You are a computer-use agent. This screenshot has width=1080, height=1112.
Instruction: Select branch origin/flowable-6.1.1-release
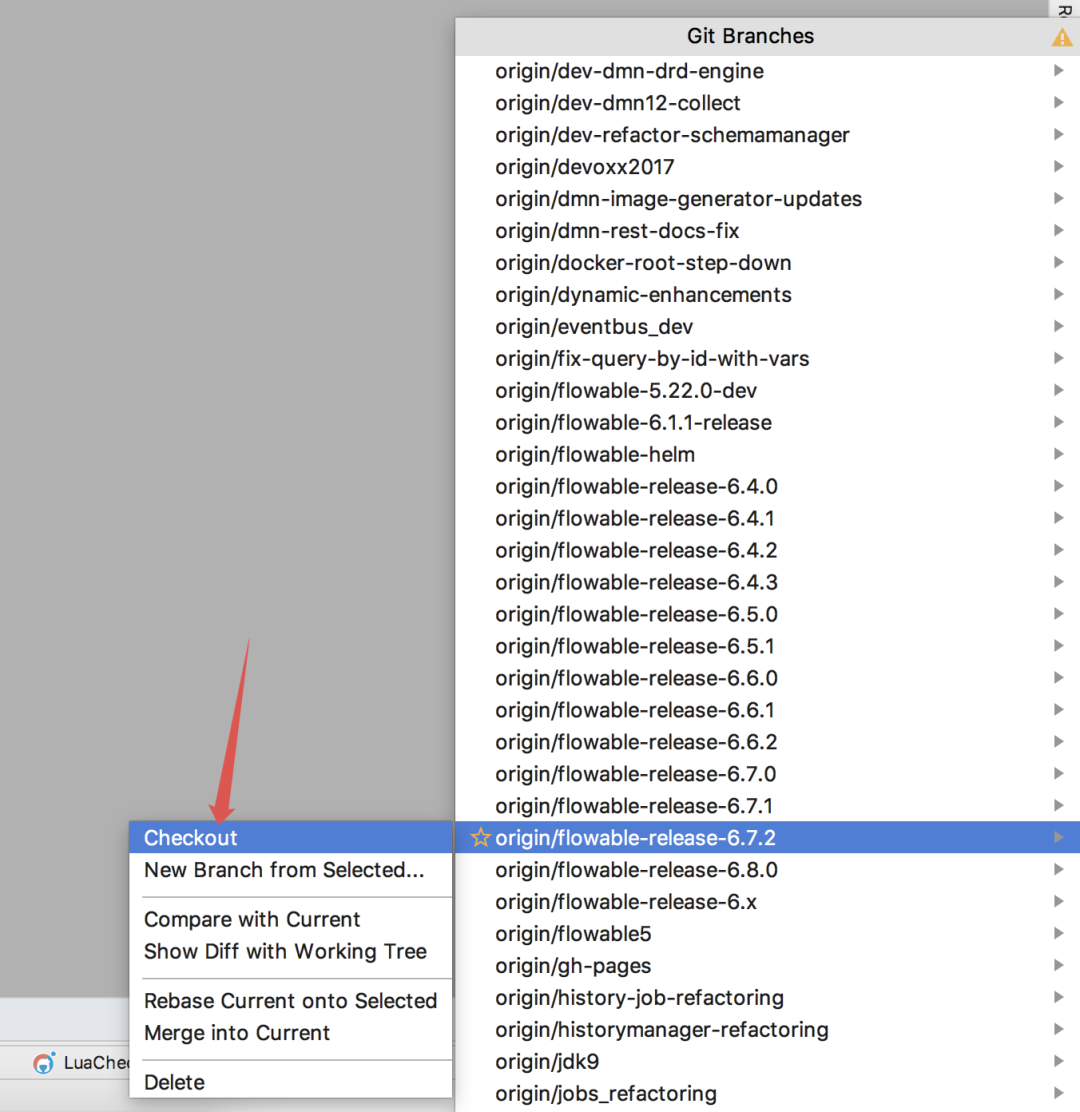(x=767, y=422)
